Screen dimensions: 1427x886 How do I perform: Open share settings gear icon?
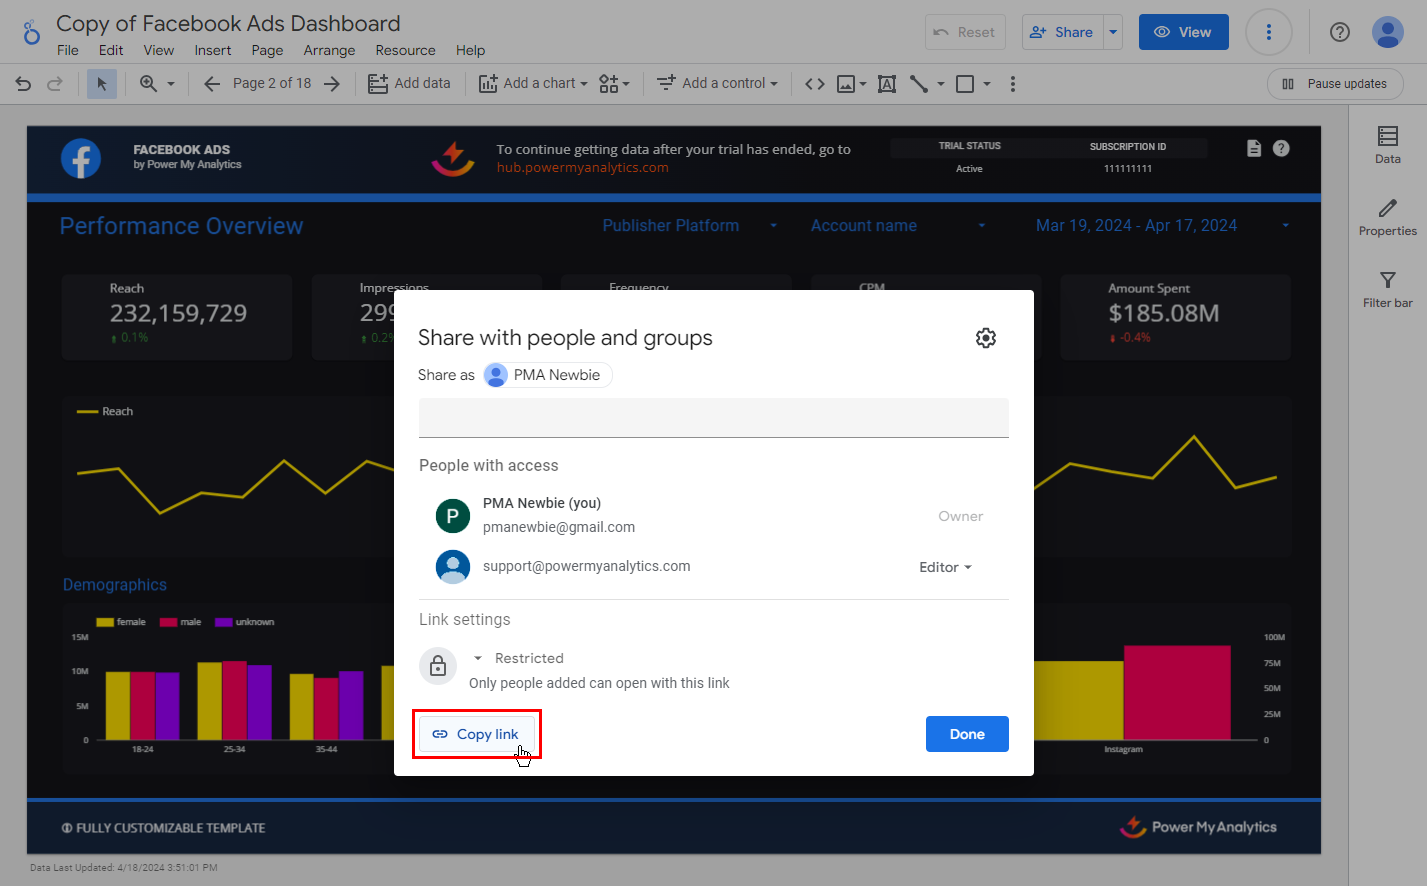(985, 338)
